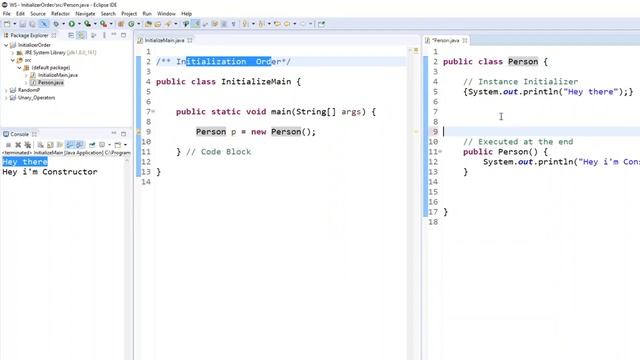Click the Open Task folder icon

point(158,24)
